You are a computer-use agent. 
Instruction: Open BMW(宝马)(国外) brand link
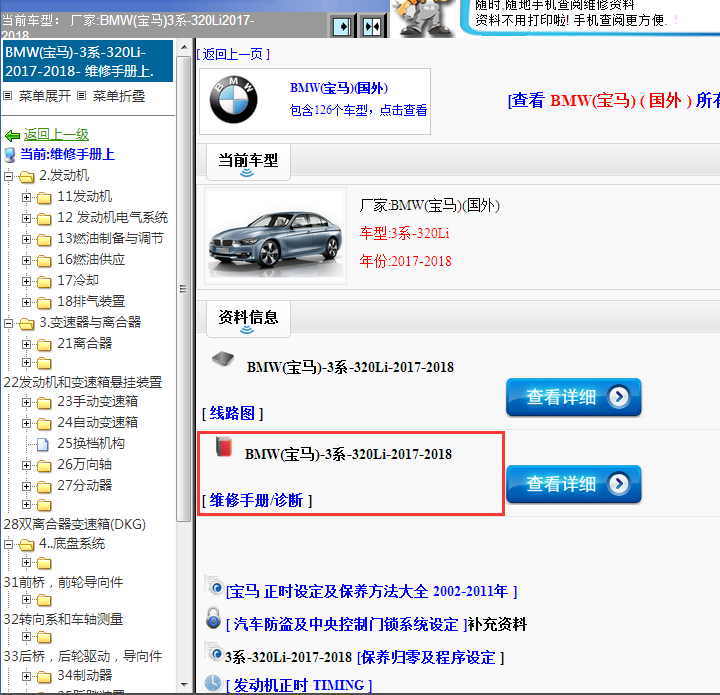click(x=339, y=88)
